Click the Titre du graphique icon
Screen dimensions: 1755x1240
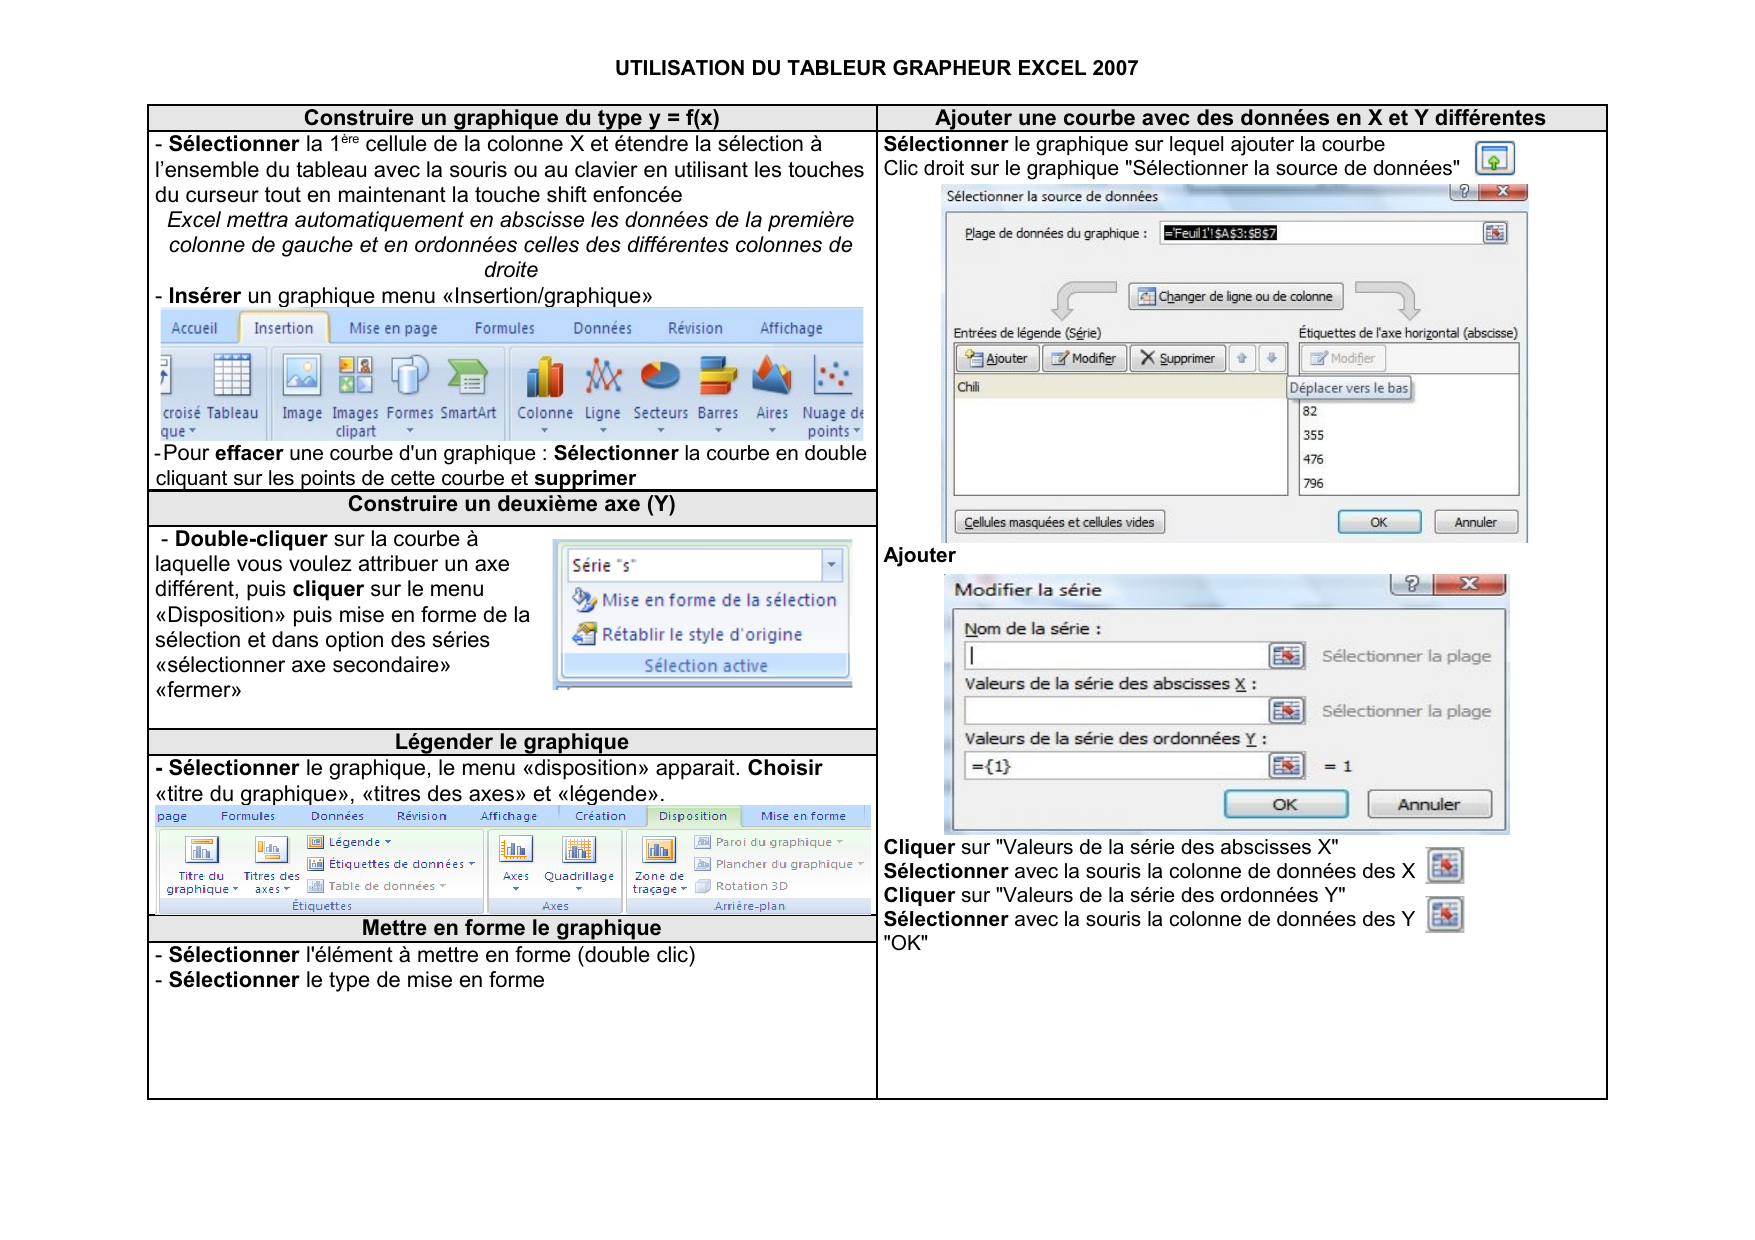pyautogui.click(x=202, y=852)
